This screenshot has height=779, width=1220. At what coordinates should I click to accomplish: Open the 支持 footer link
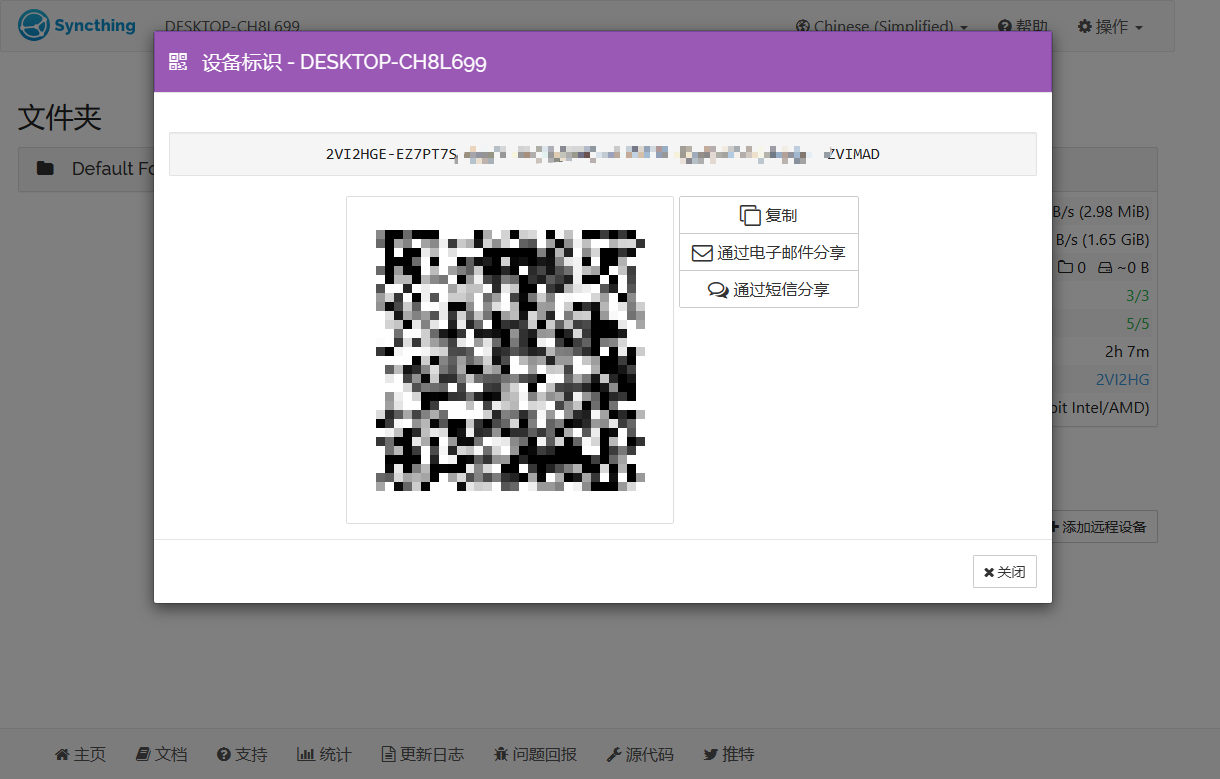pos(242,754)
